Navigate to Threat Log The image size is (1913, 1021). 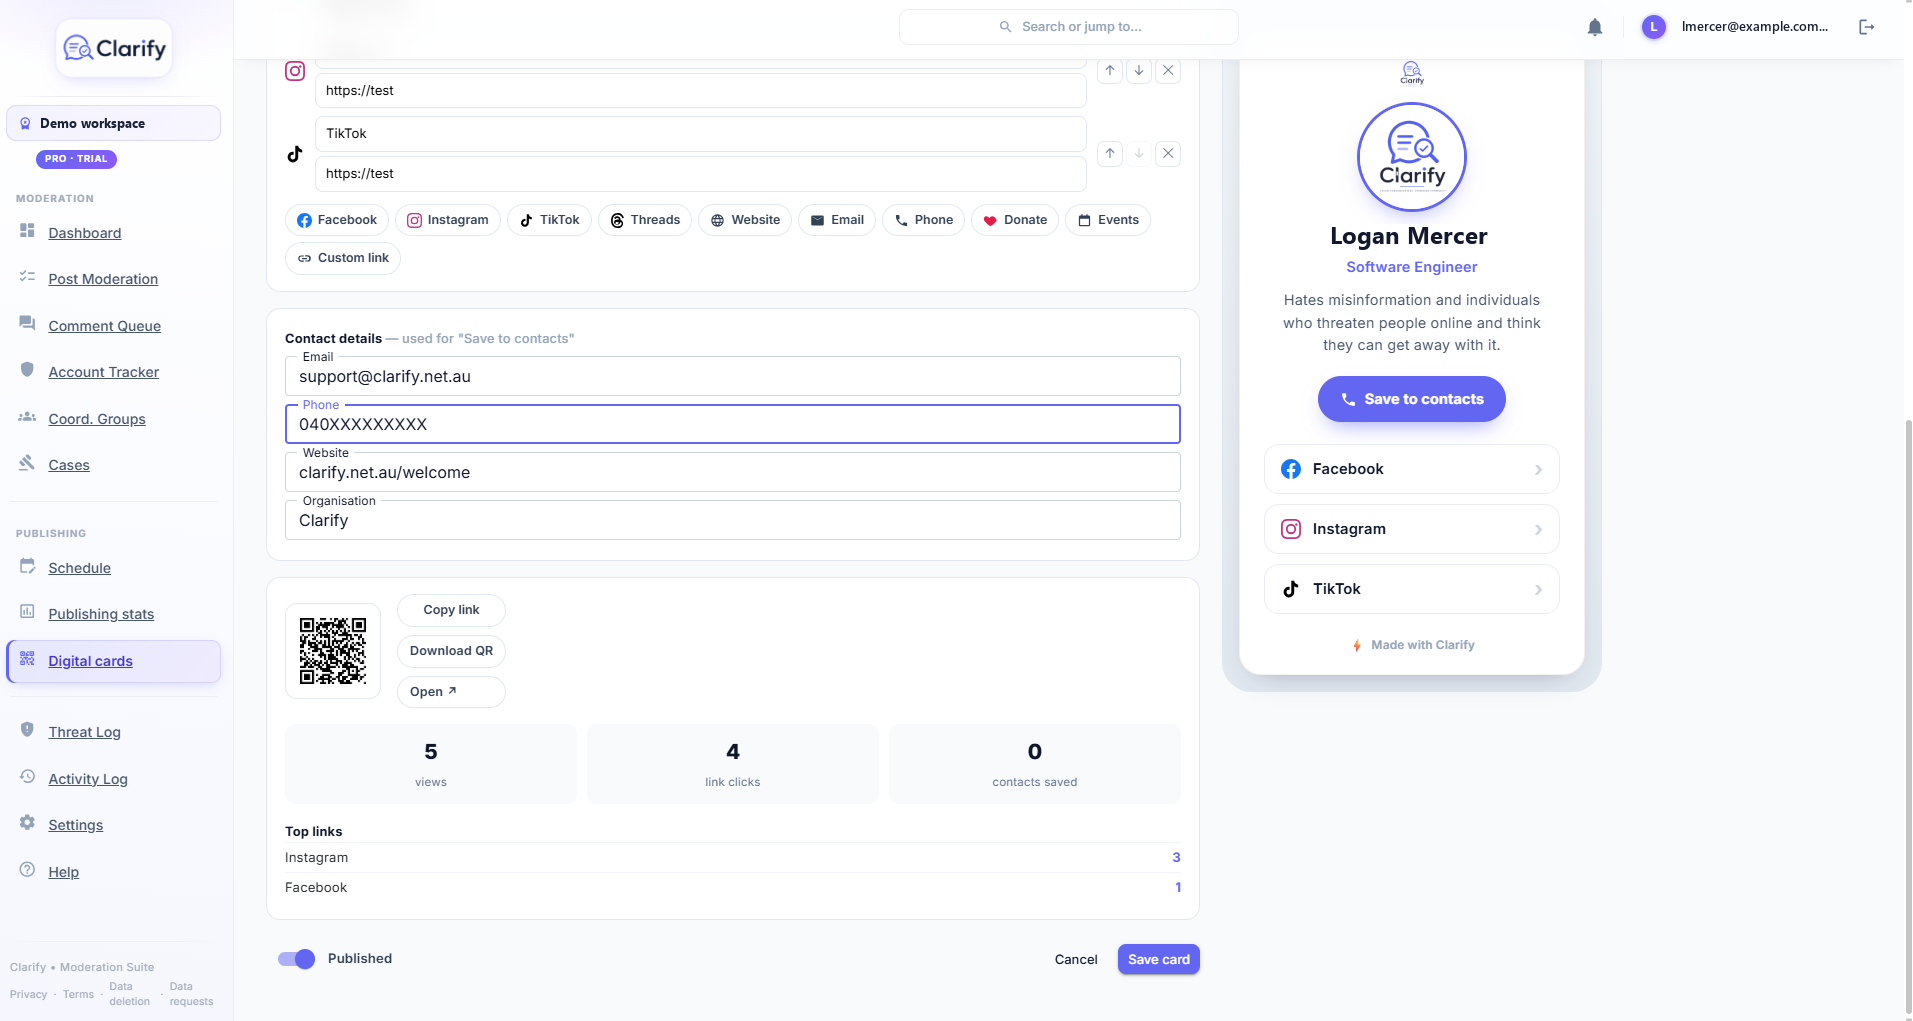pos(84,732)
